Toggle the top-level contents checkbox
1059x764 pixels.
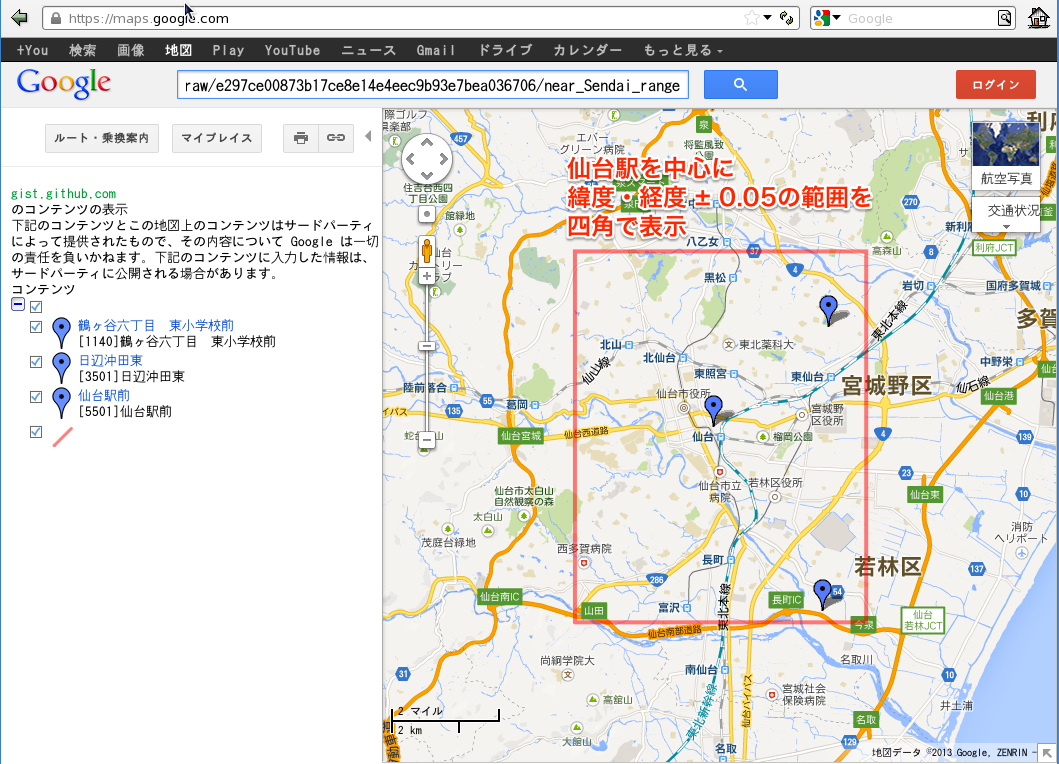pos(36,307)
